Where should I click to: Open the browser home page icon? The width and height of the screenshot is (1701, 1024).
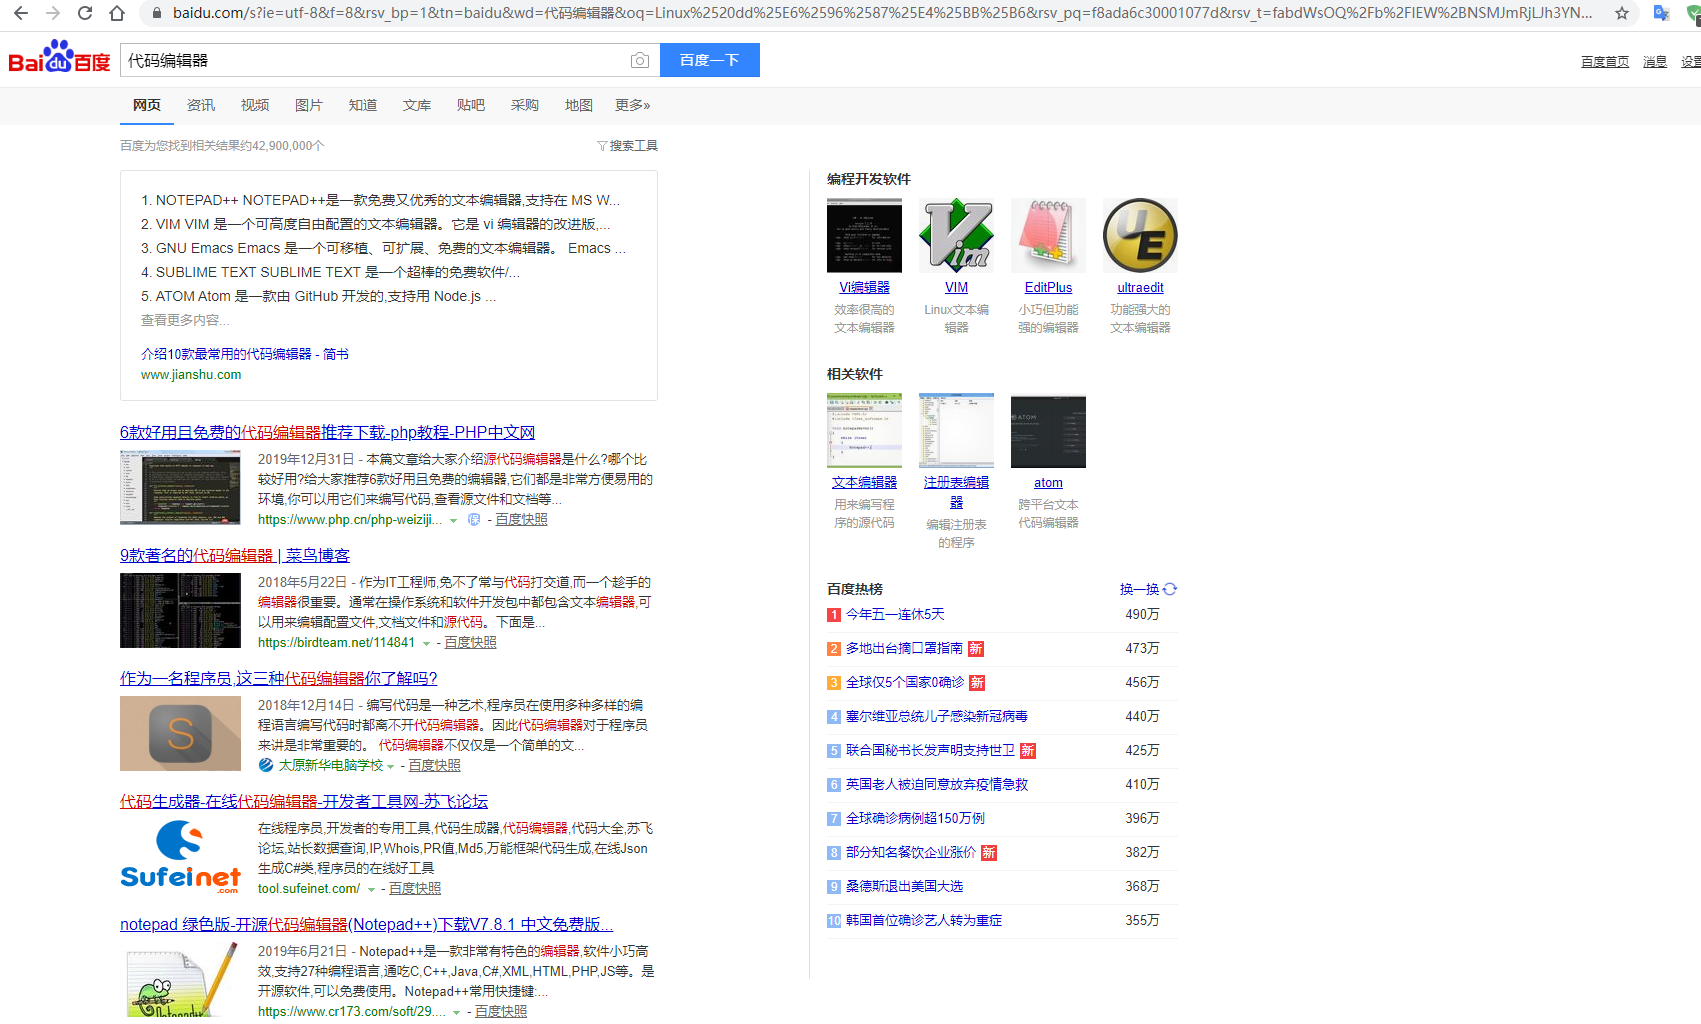[117, 13]
